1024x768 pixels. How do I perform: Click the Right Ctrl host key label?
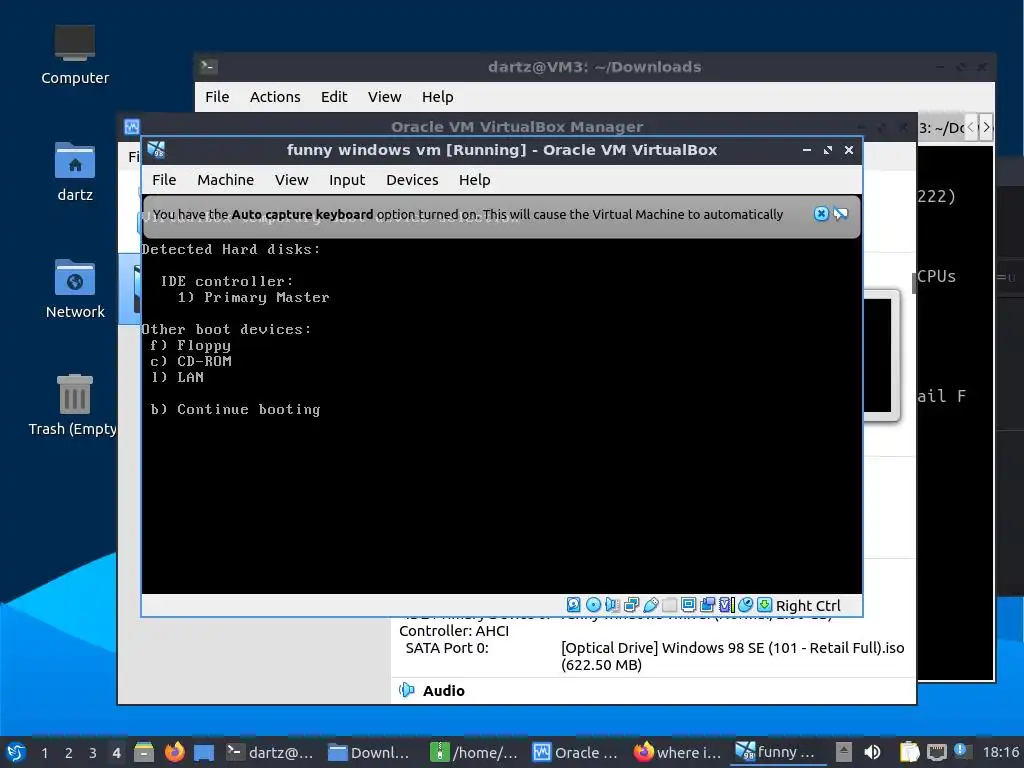[x=808, y=605]
